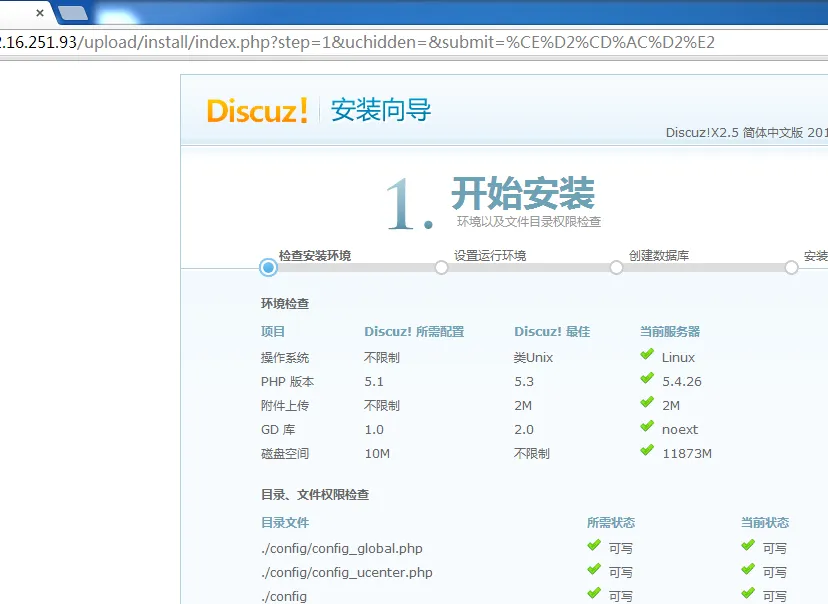Click the green check next to Linux
The height and width of the screenshot is (604, 828).
[647, 354]
